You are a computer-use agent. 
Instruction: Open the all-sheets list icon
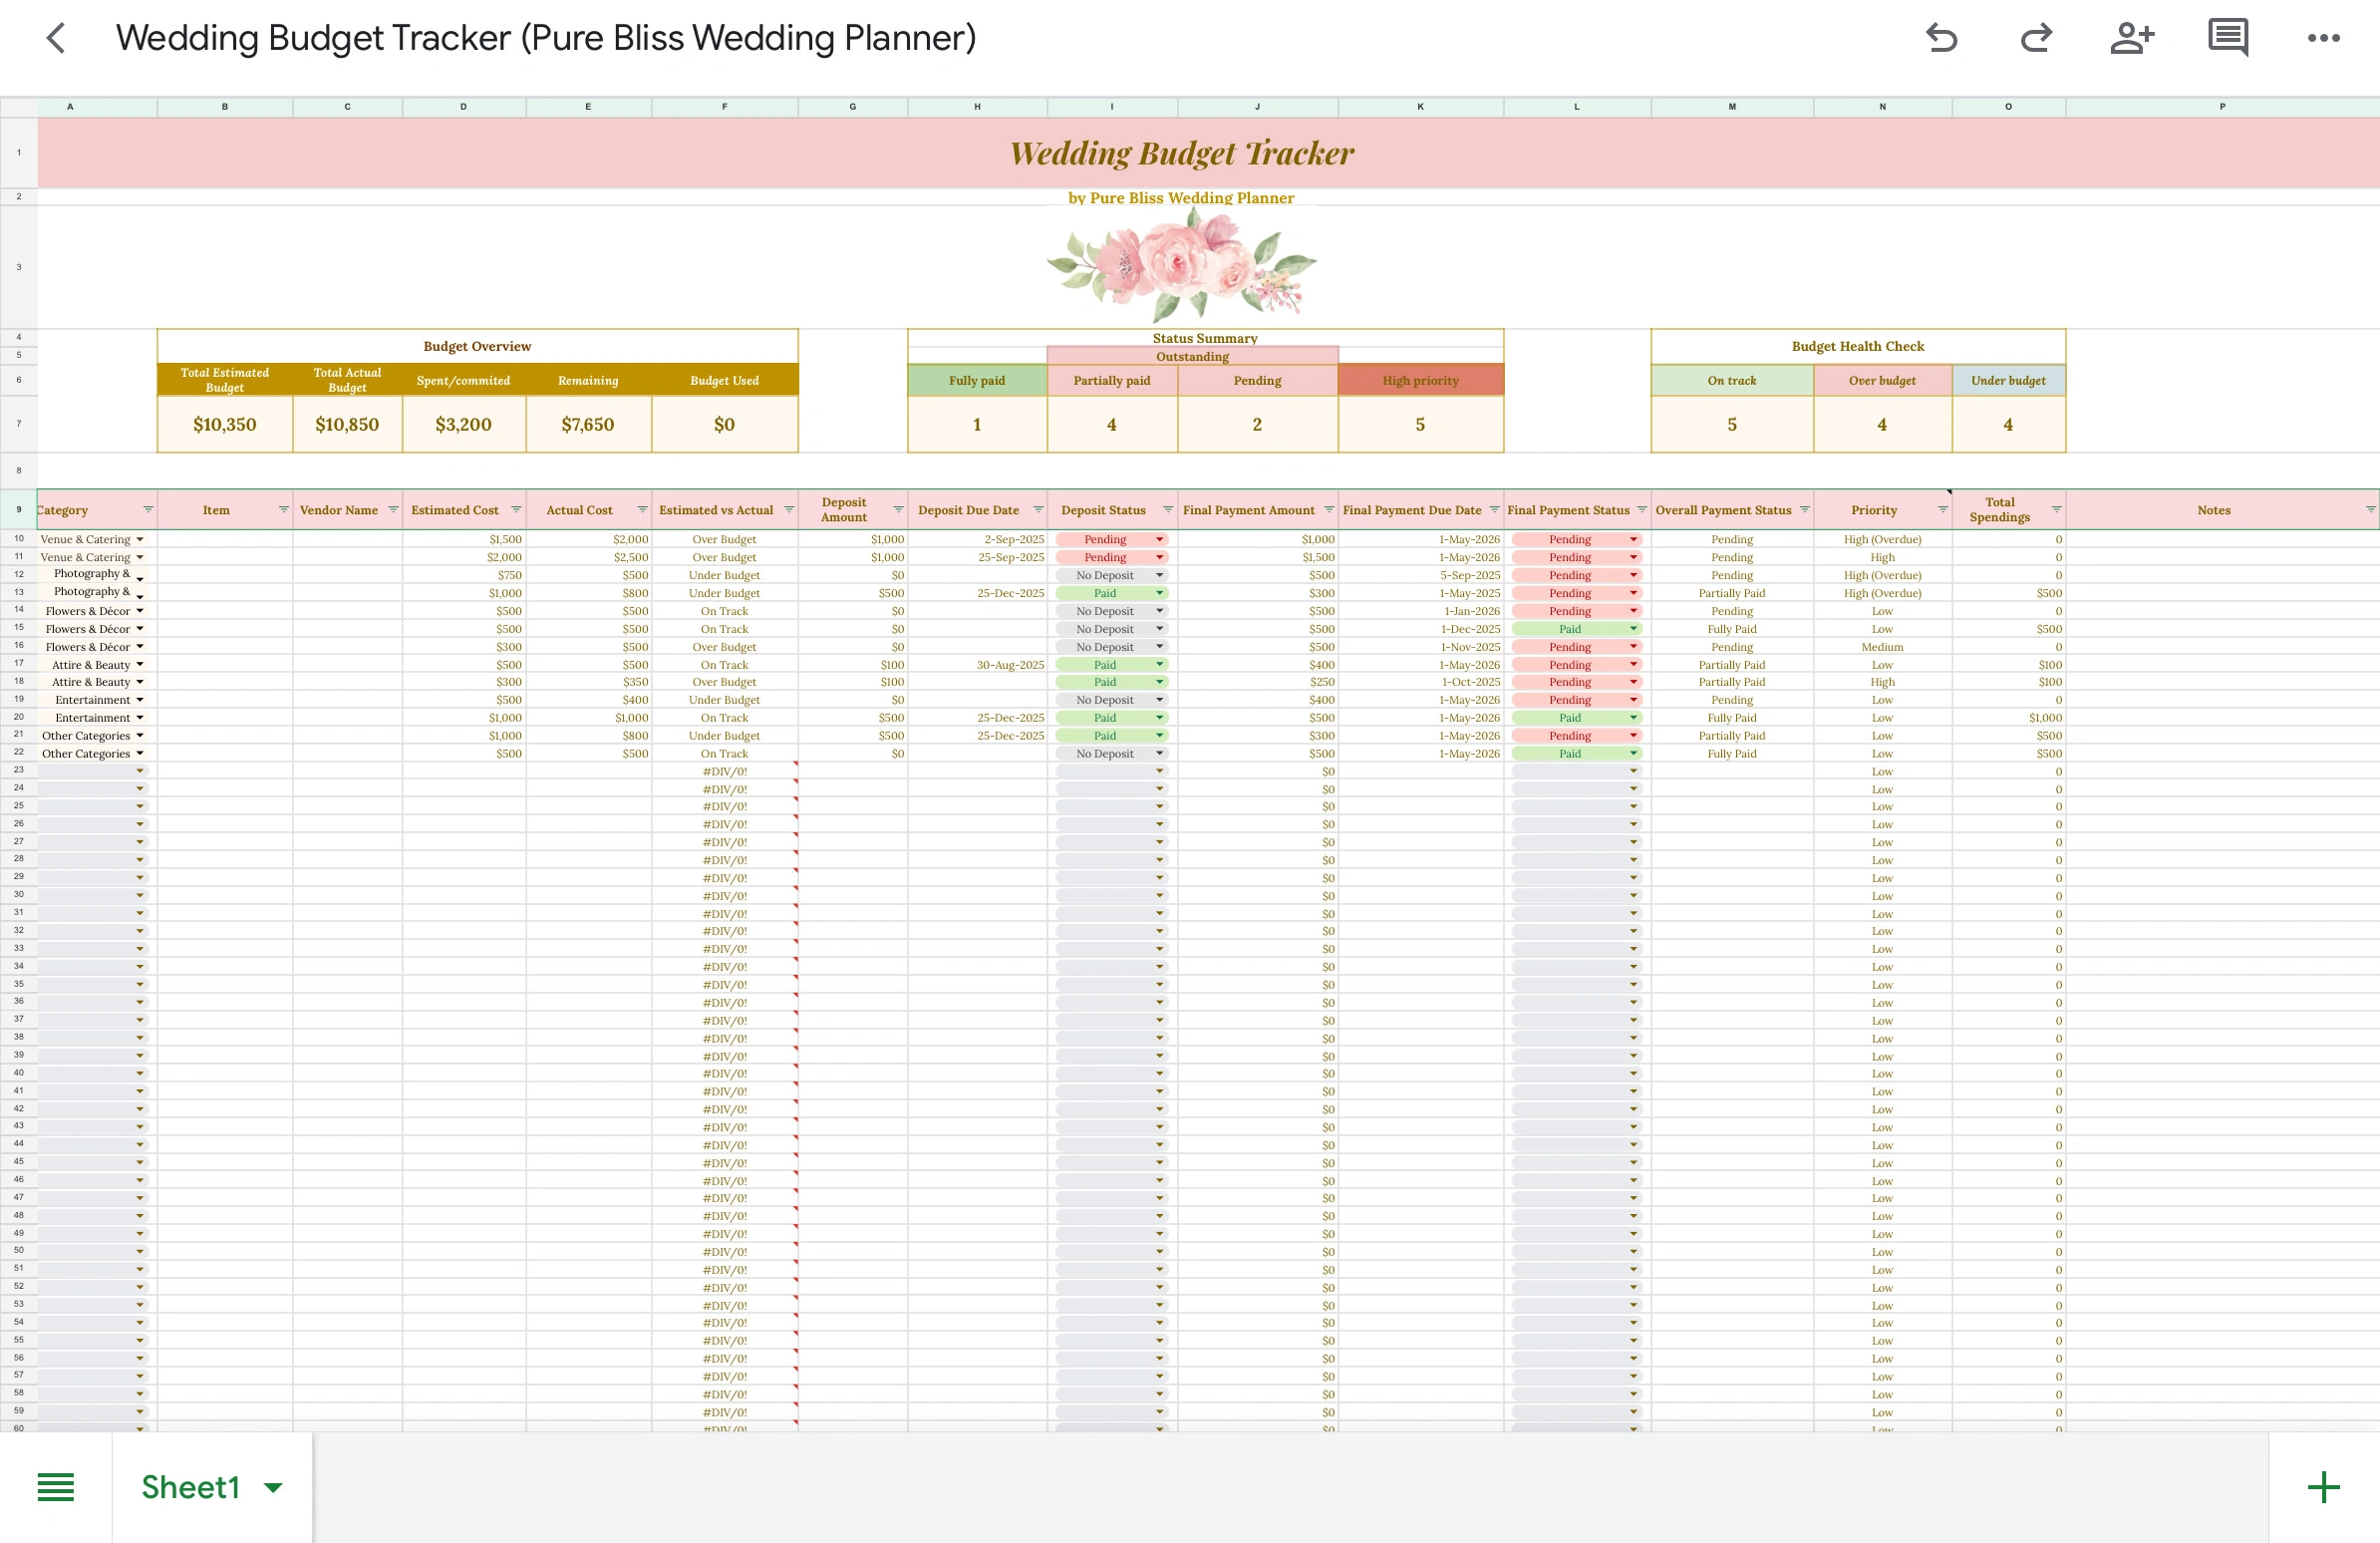[56, 1487]
